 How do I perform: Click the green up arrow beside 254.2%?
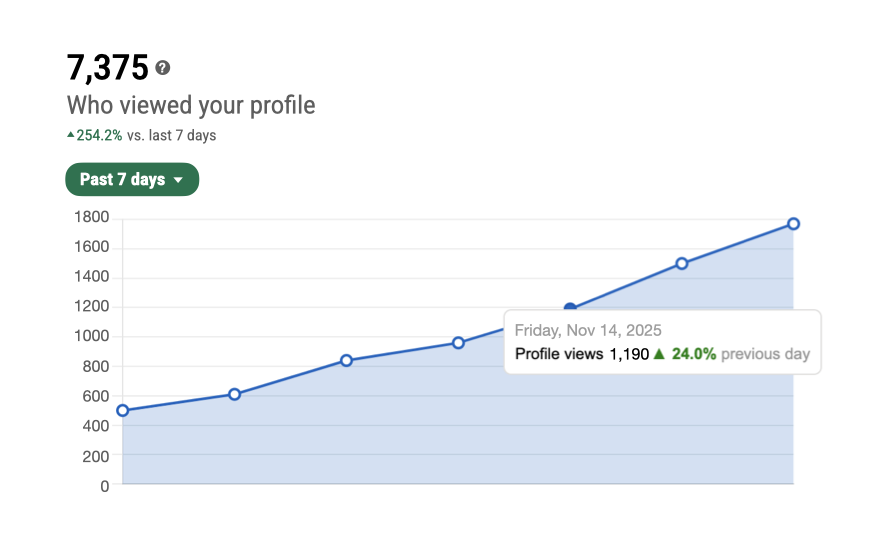71,135
